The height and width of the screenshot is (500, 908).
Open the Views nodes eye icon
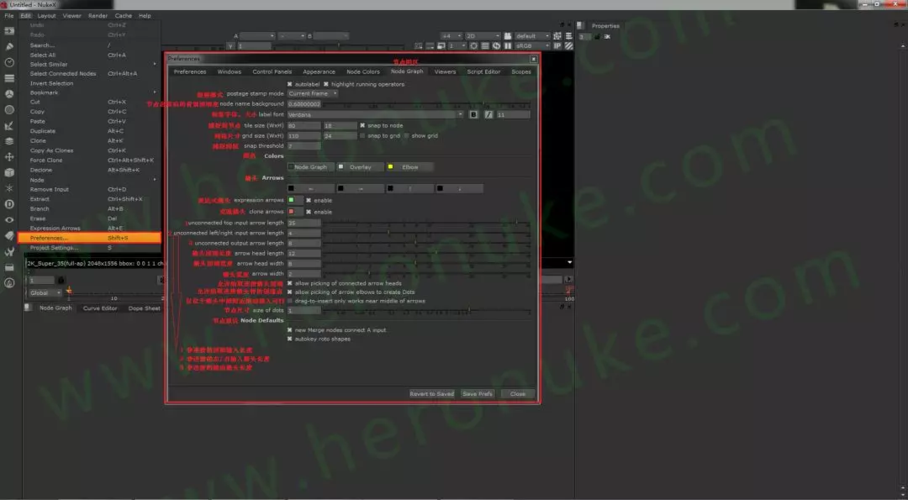click(x=9, y=220)
